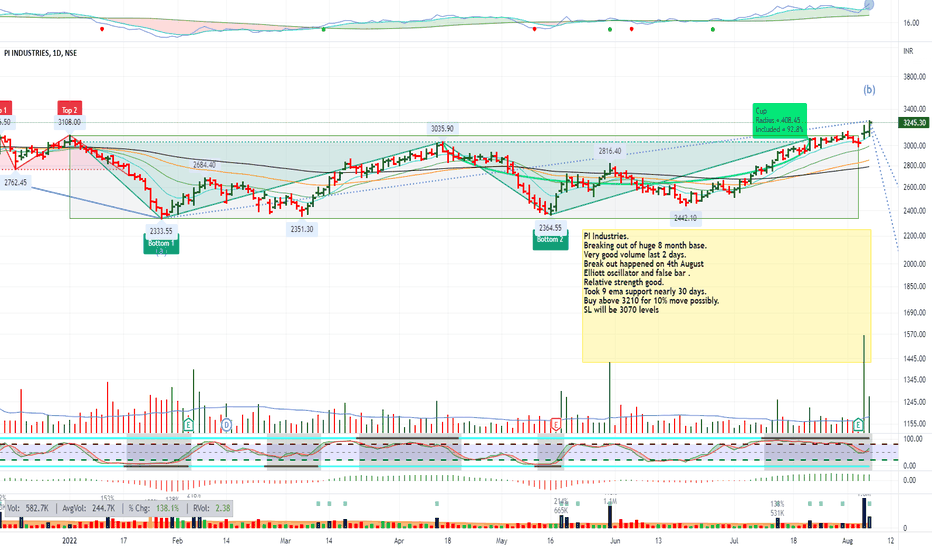
Task: Click the Jun label on the date axis
Action: (615, 540)
